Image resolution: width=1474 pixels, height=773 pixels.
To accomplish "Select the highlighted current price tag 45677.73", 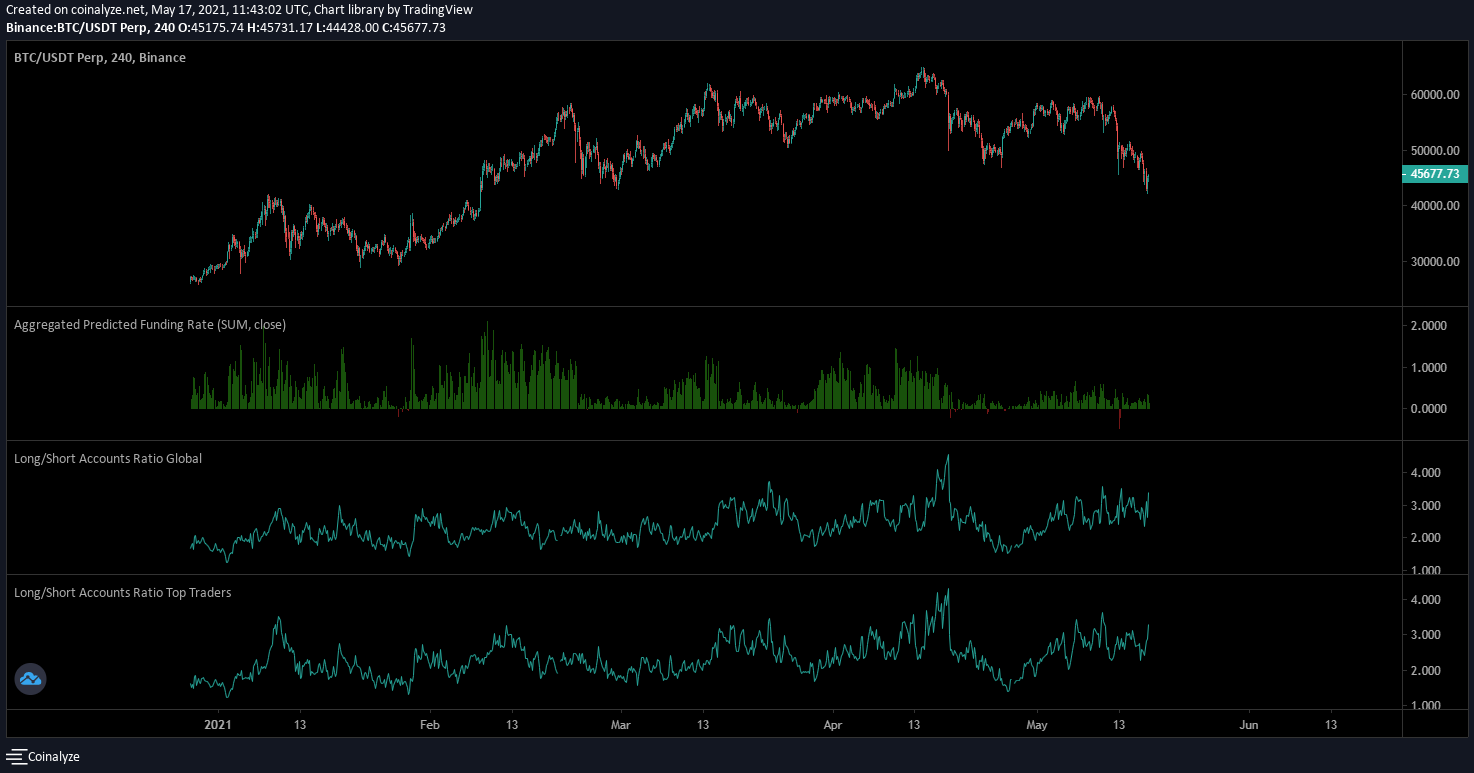I will point(1435,174).
